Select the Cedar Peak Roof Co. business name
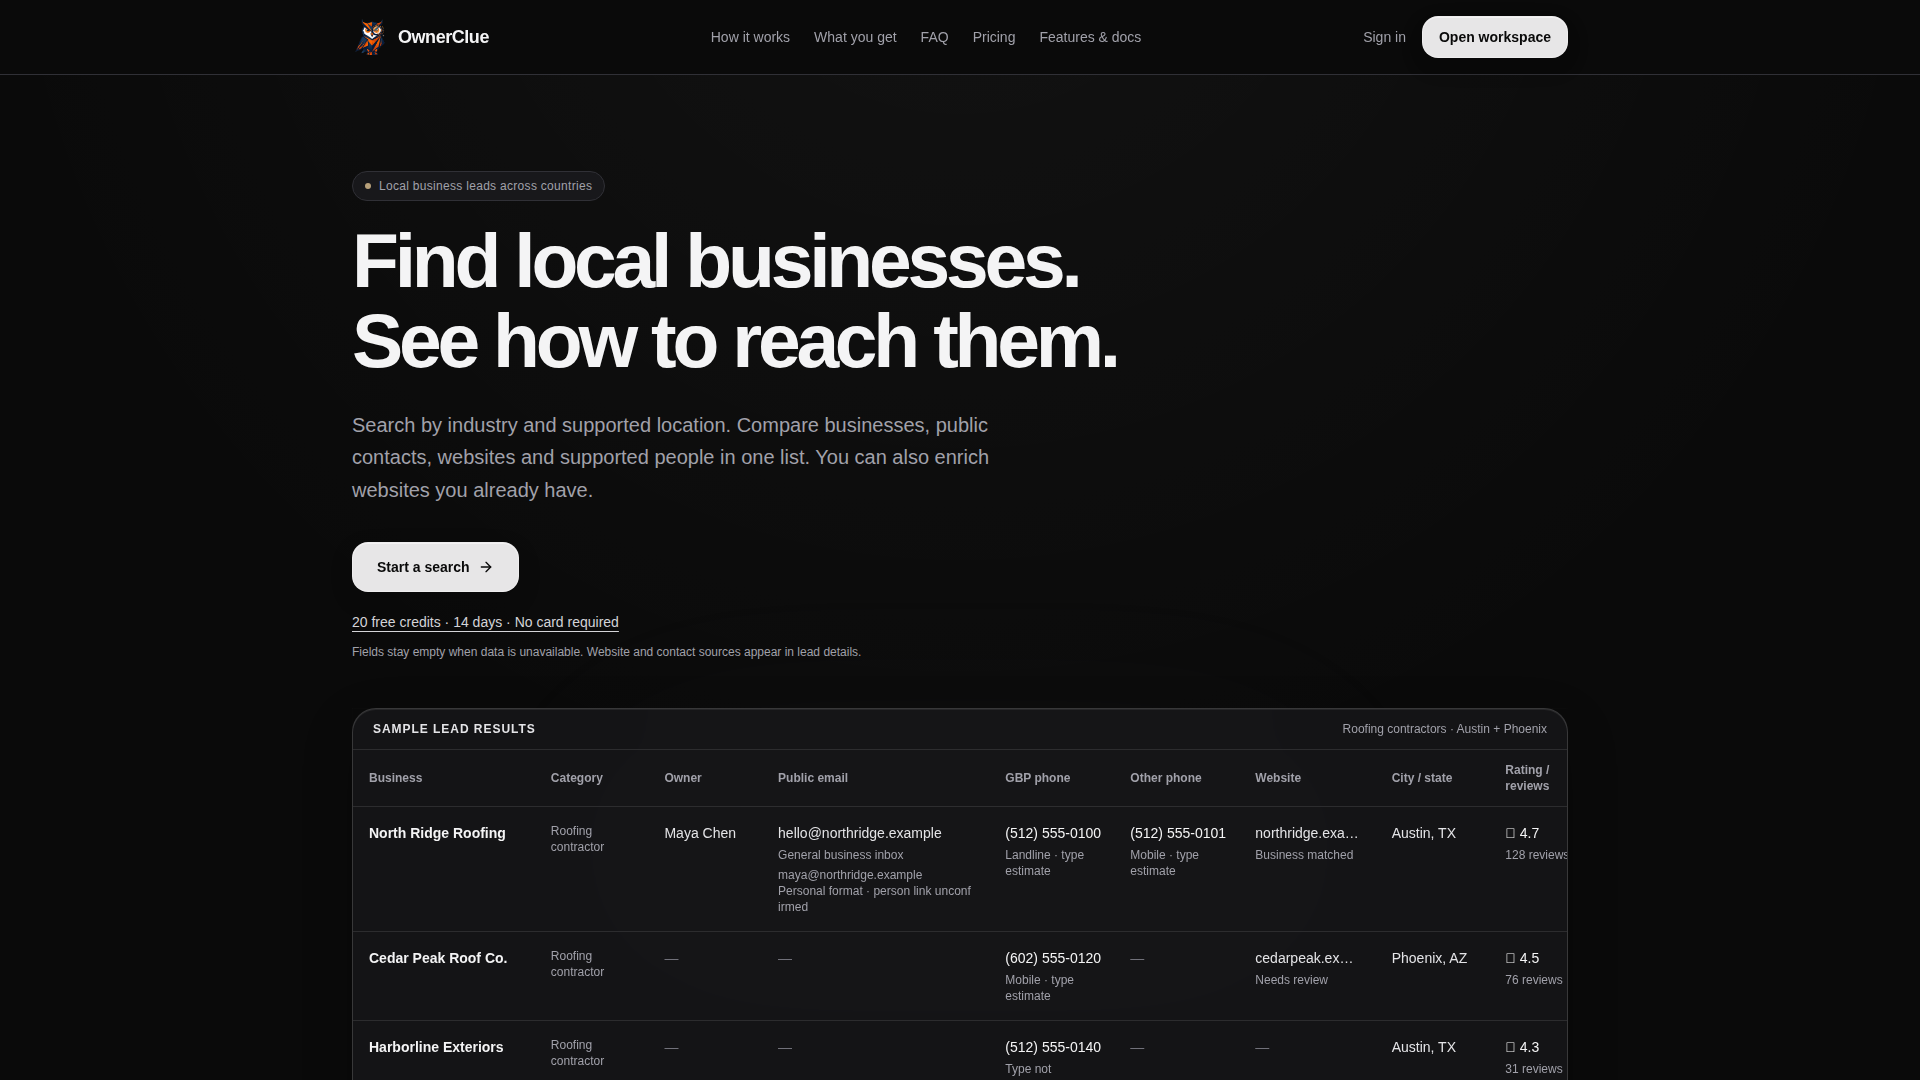The image size is (1920, 1080). click(x=438, y=958)
